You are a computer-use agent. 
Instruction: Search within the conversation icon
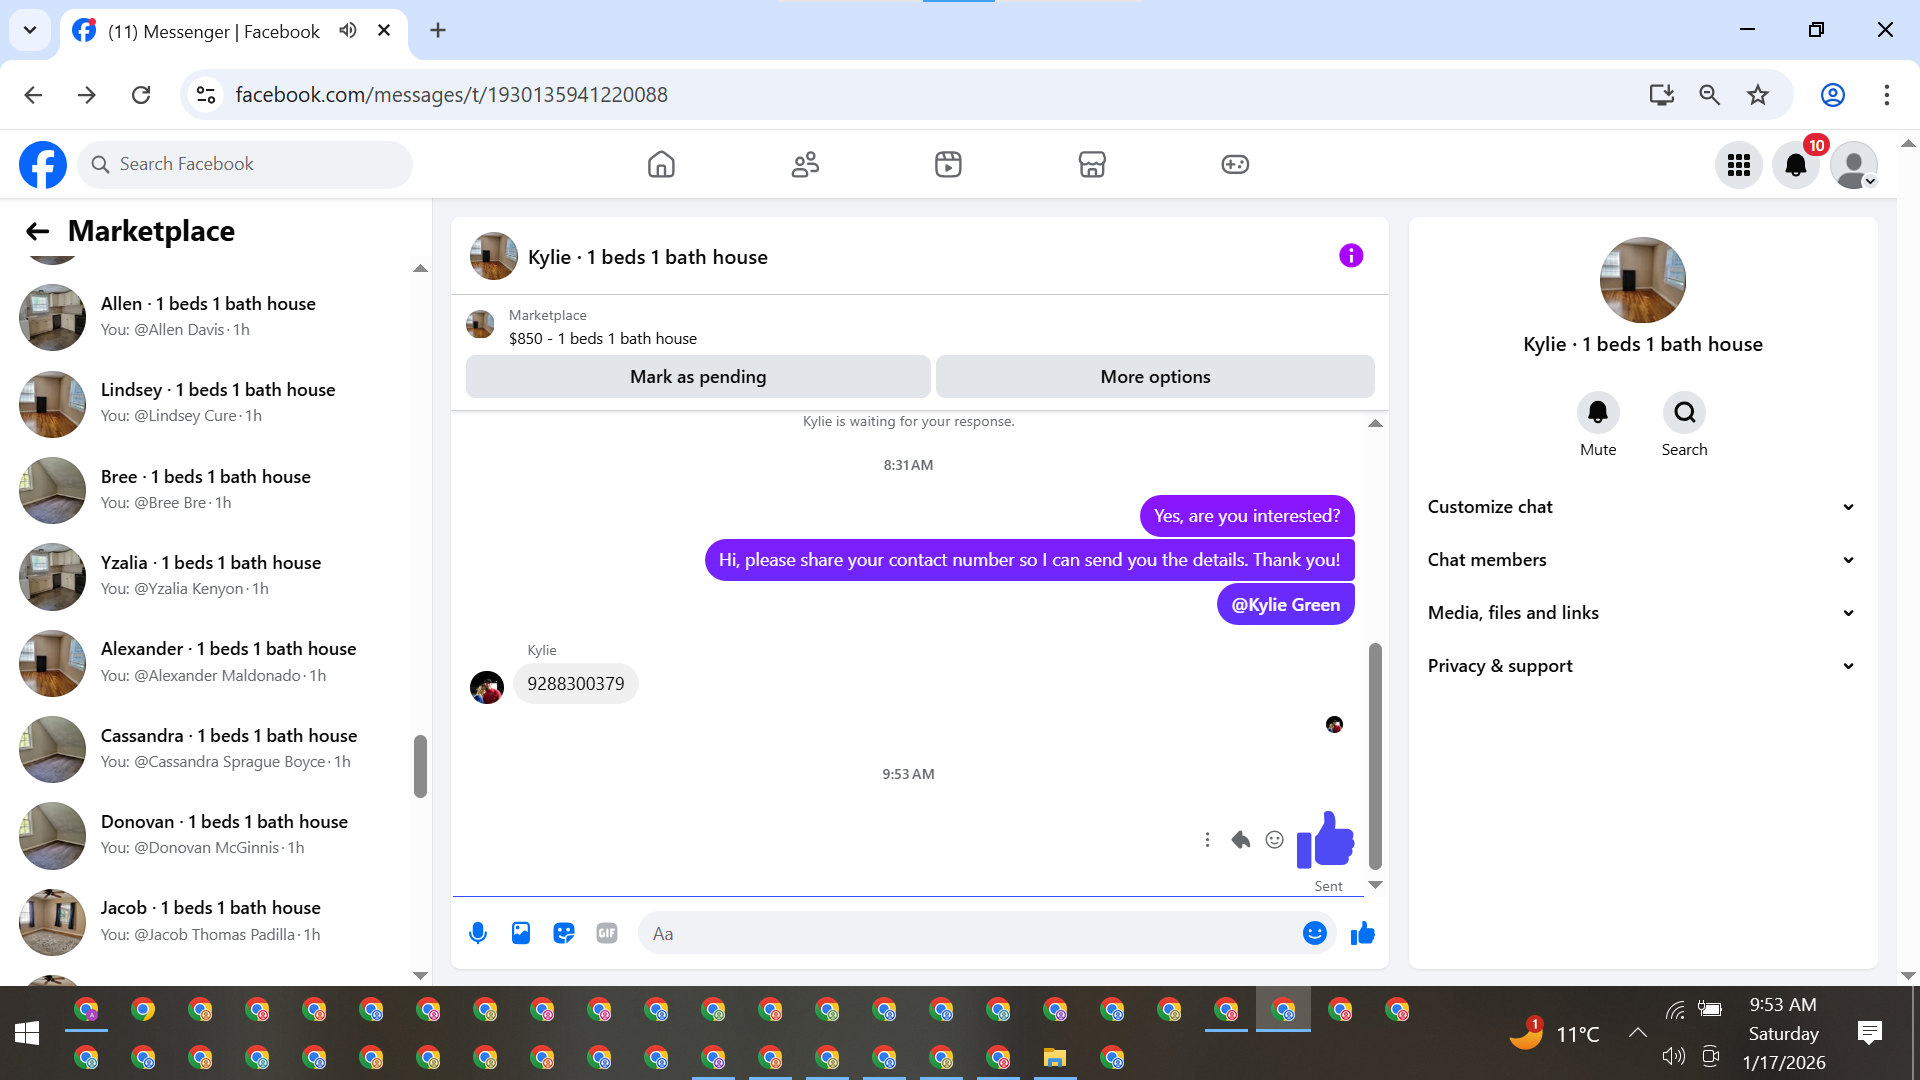(1684, 412)
